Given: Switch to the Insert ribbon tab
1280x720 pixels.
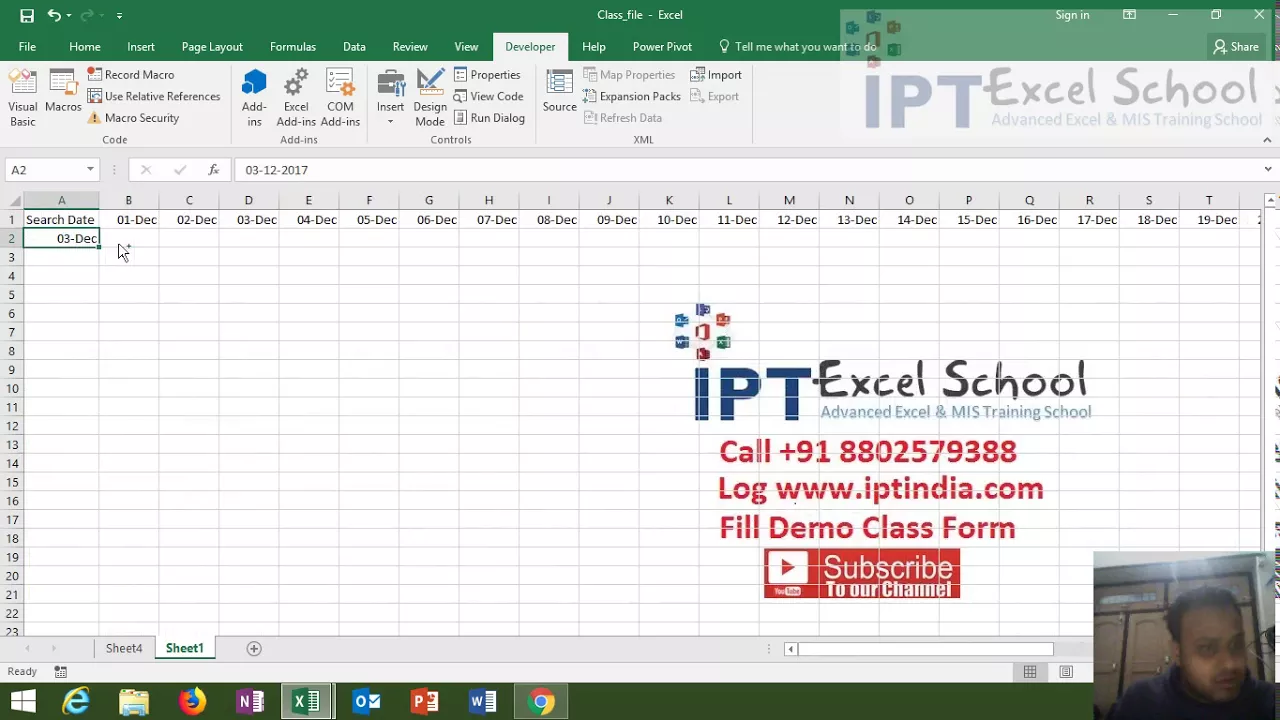Looking at the screenshot, I should click(141, 47).
